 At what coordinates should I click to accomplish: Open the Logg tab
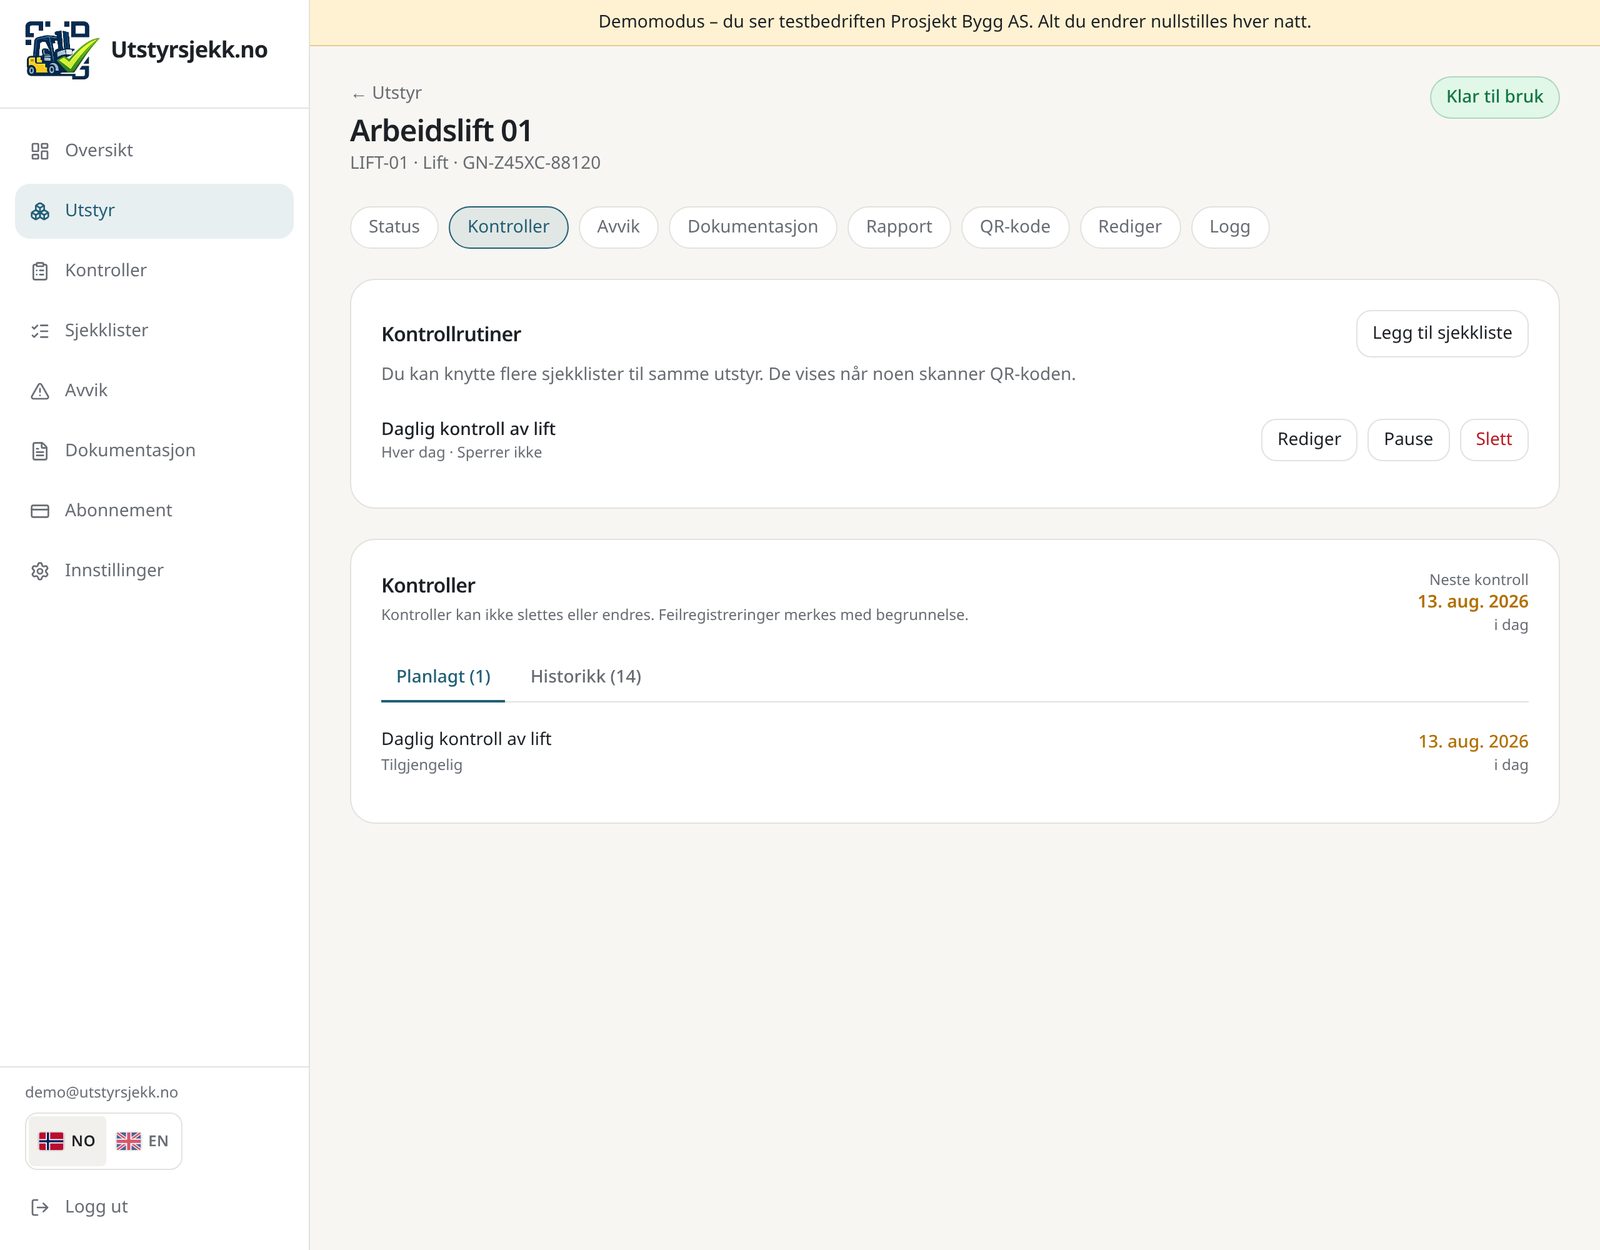tap(1230, 227)
